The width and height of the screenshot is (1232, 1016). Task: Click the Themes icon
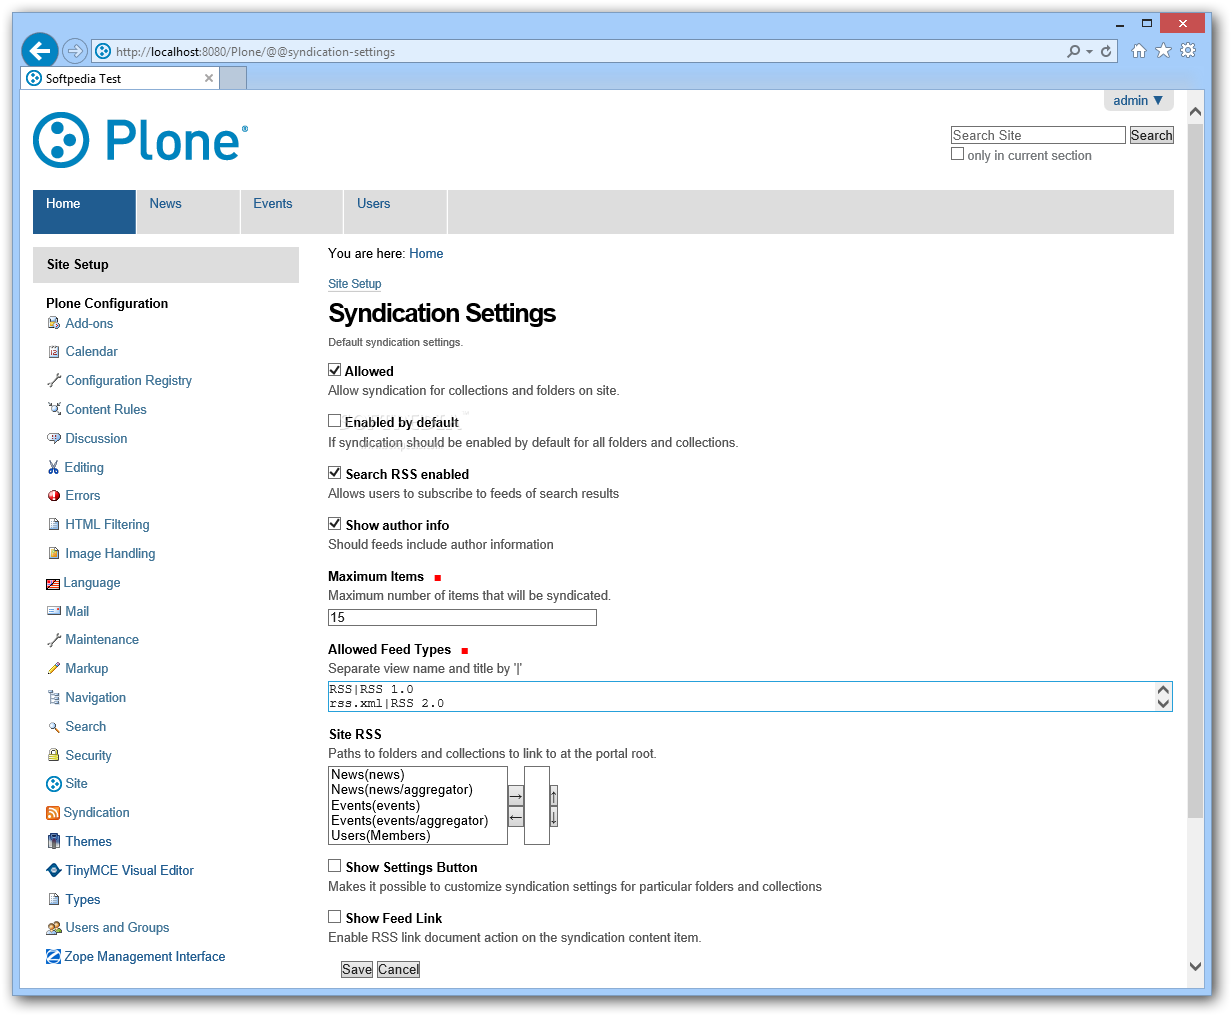(54, 841)
